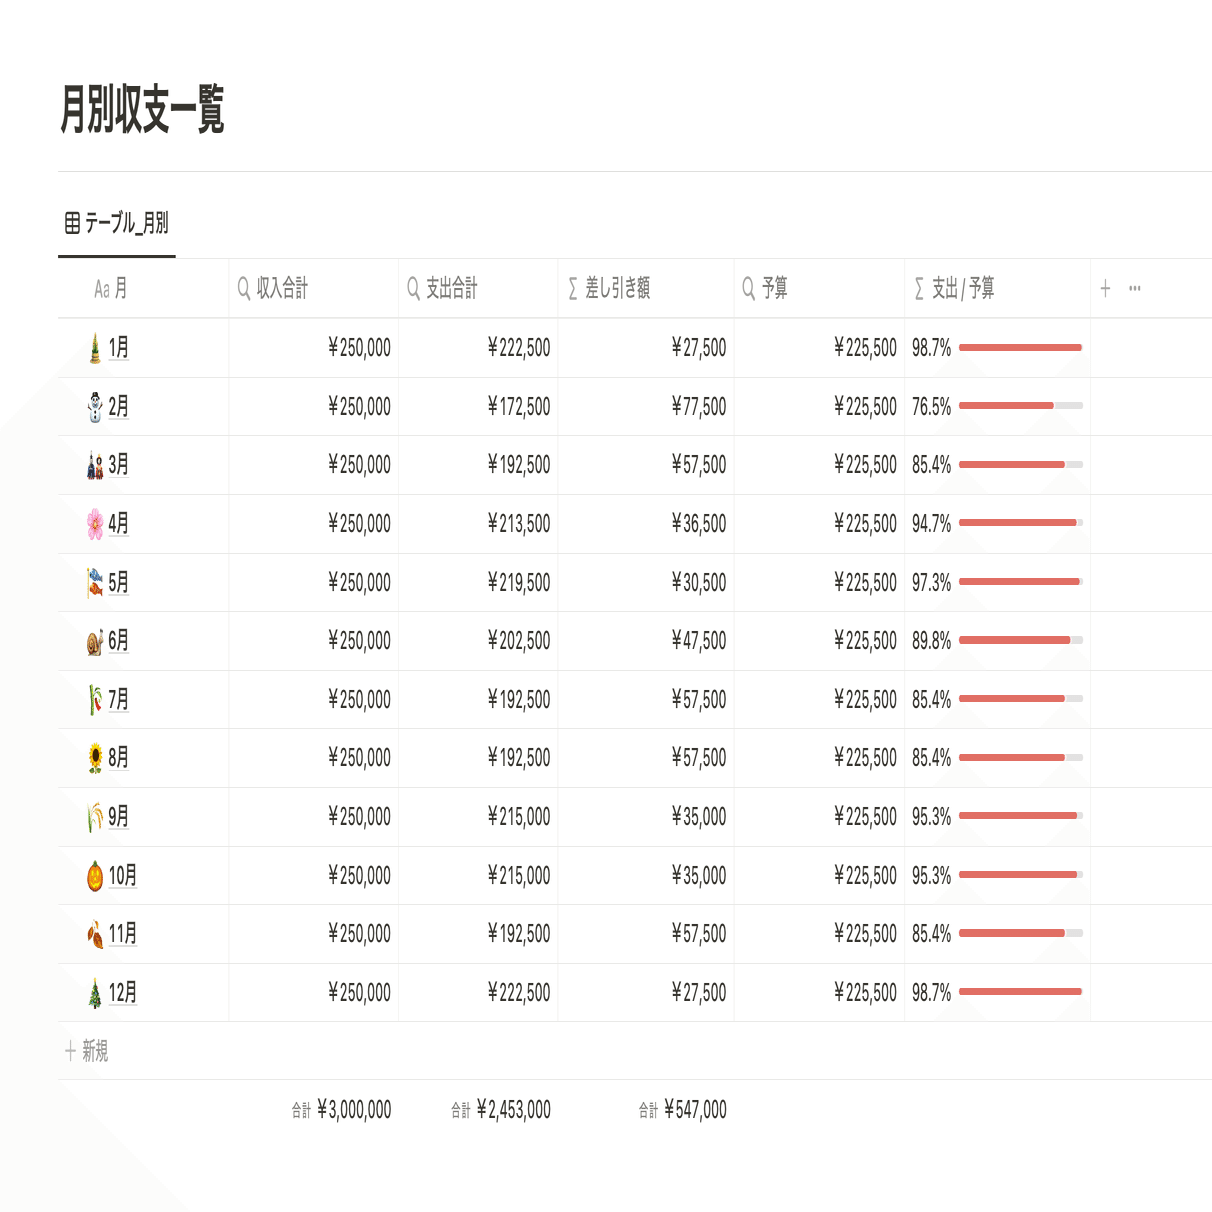Open the 6月 page link

pyautogui.click(x=118, y=641)
